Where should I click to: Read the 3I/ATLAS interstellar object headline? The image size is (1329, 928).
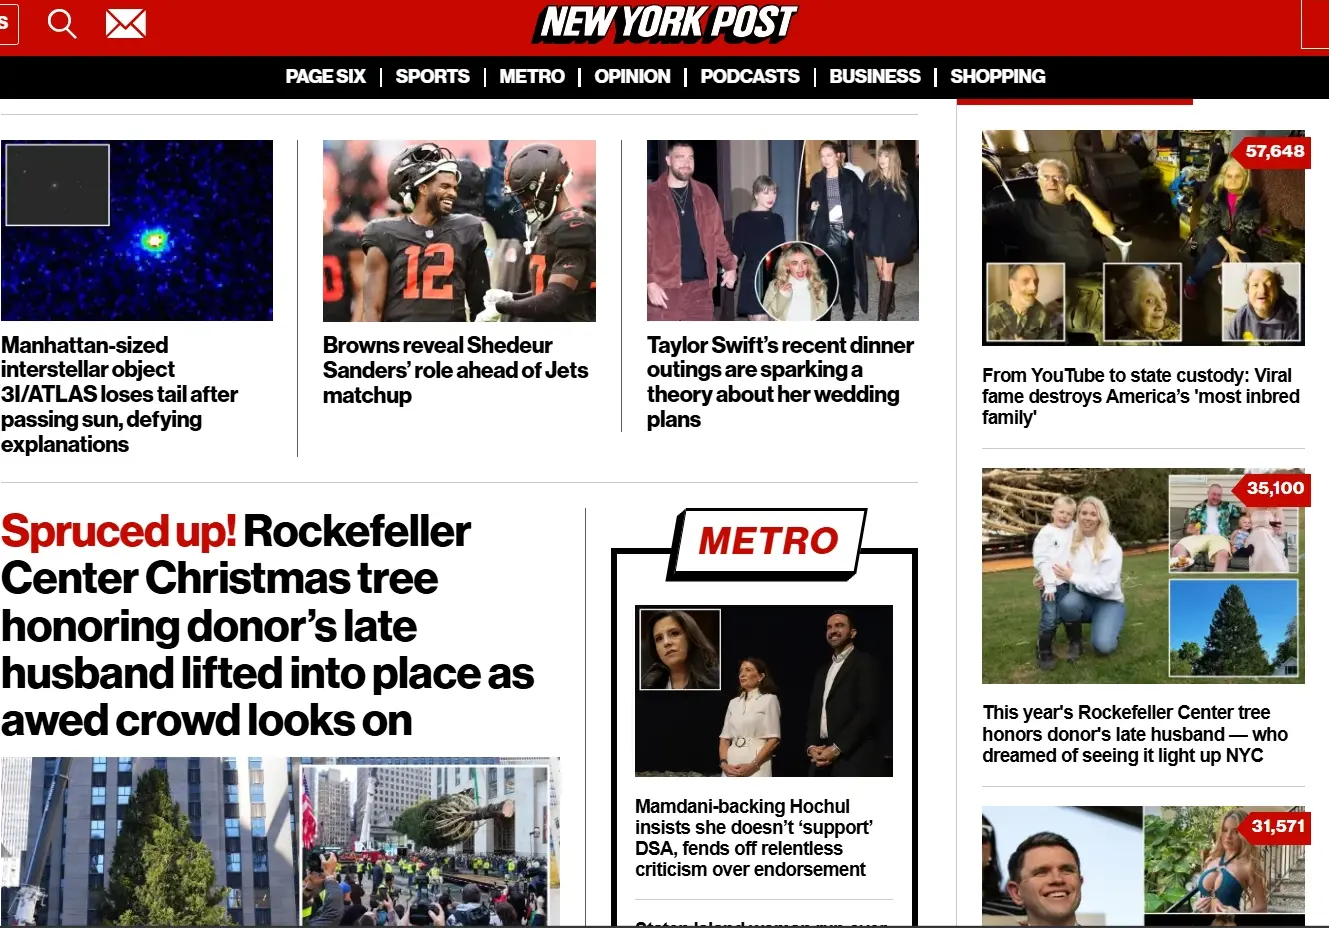[120, 395]
